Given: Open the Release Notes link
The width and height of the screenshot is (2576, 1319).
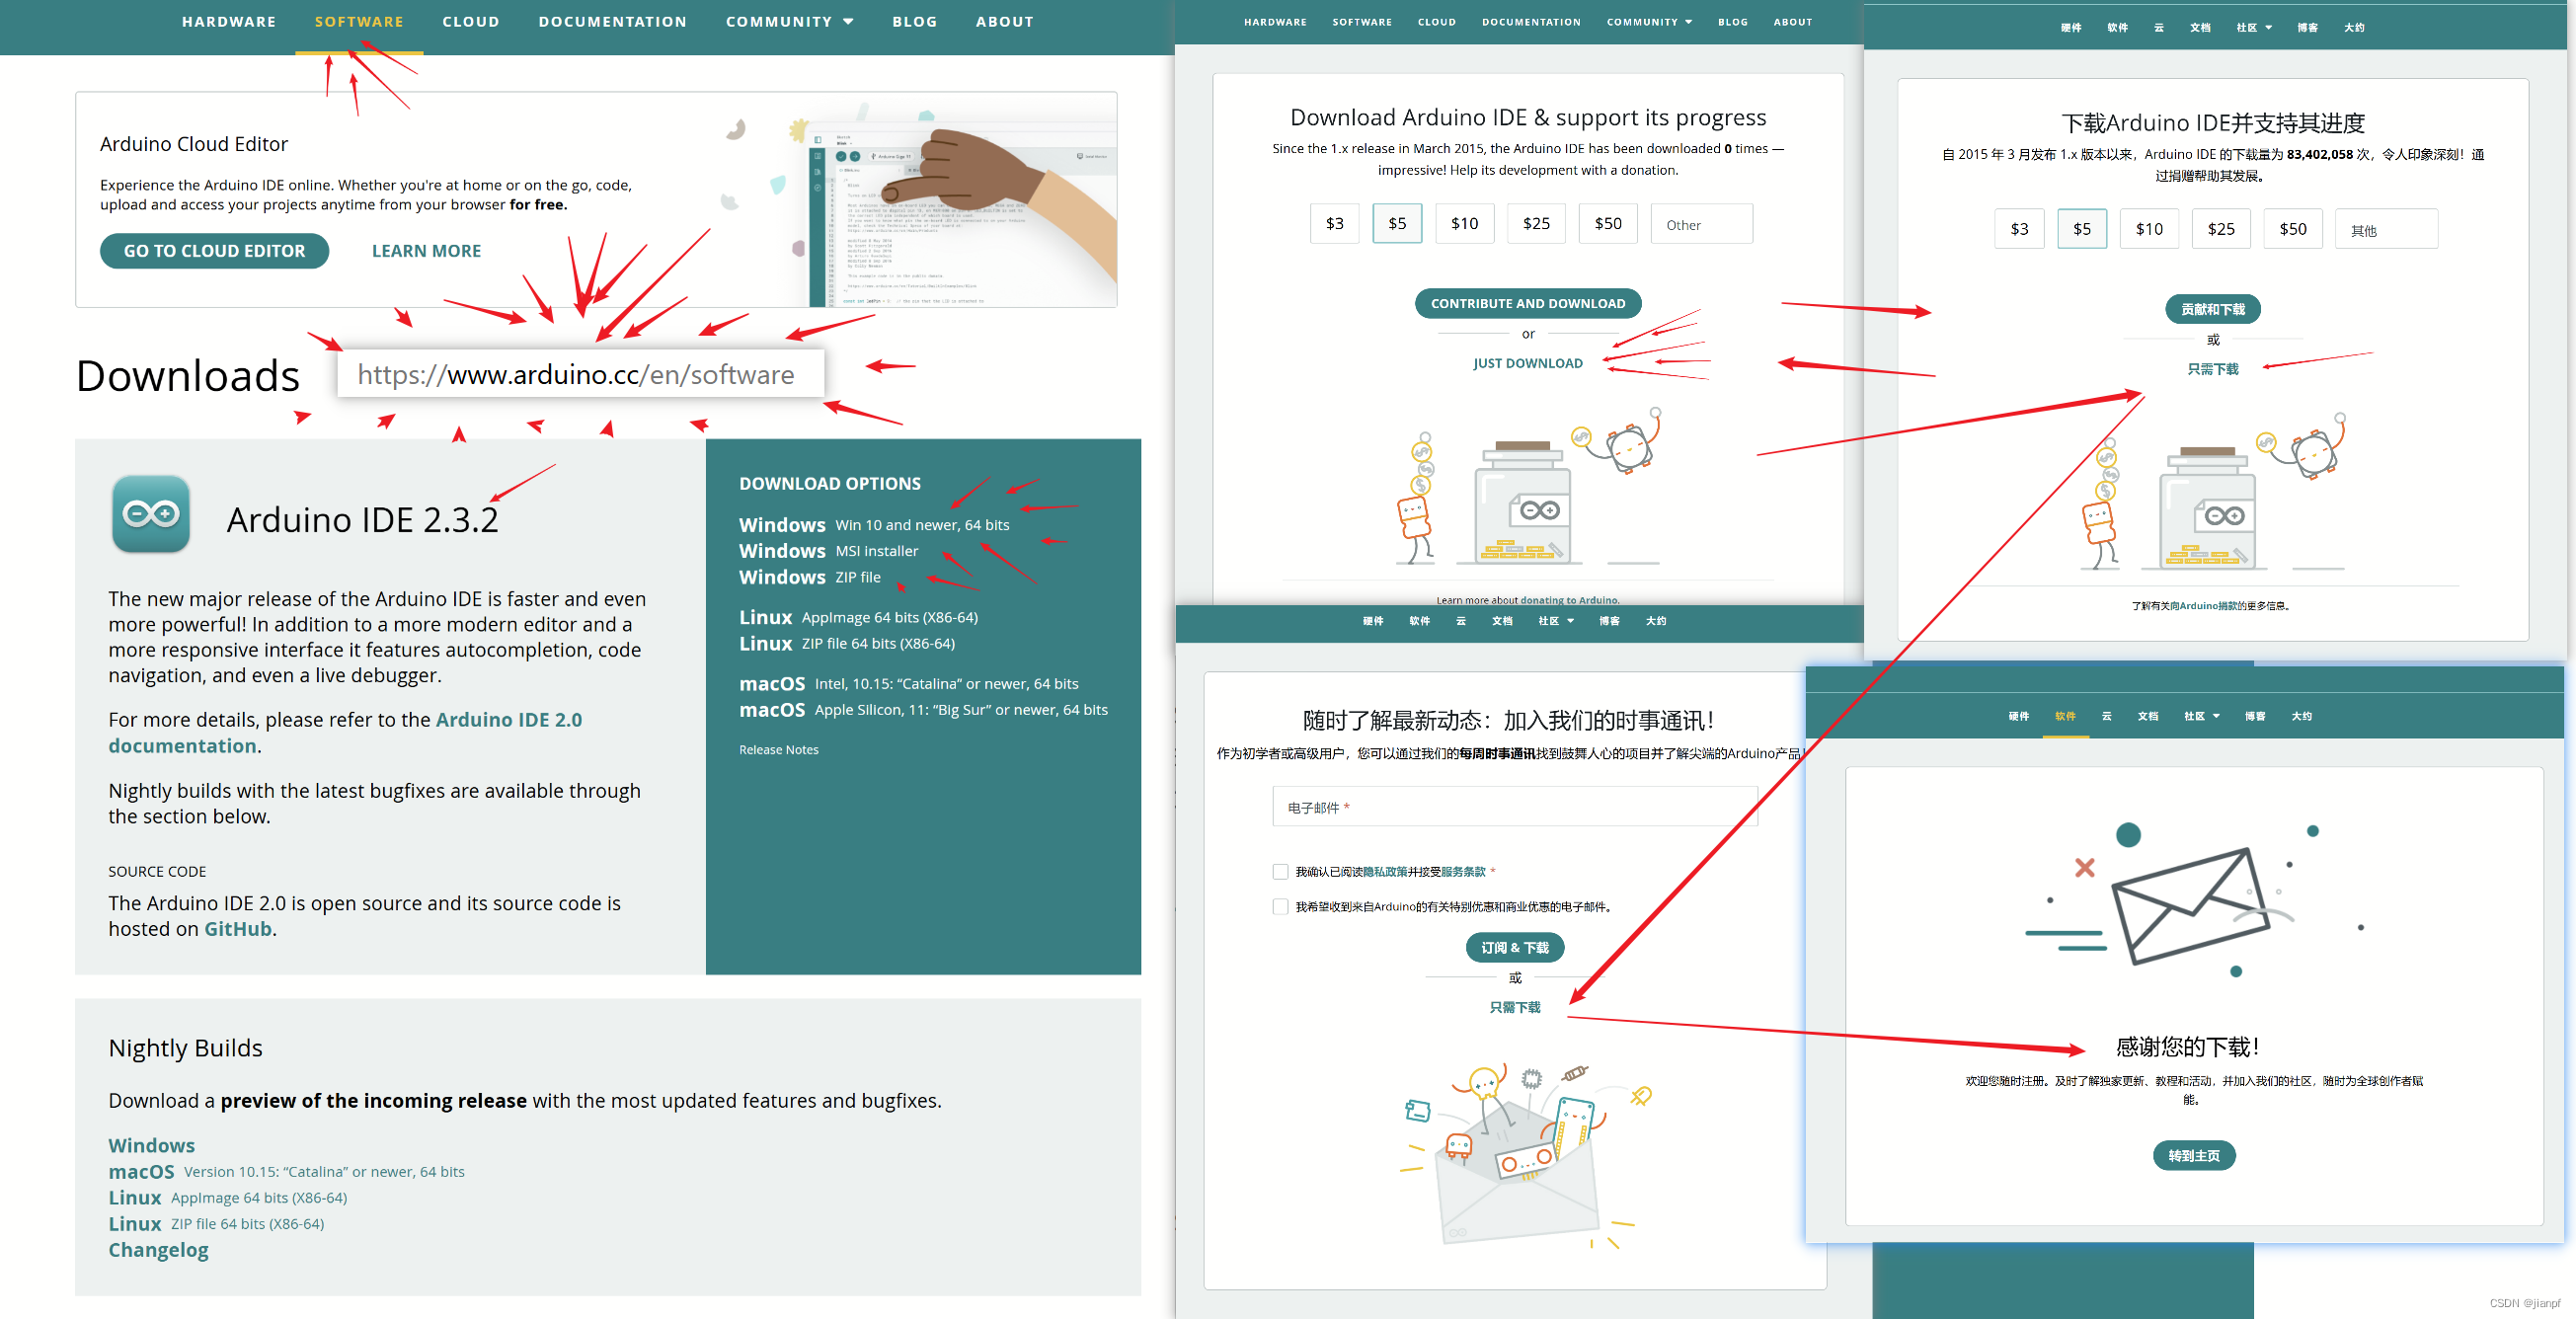Looking at the screenshot, I should 778,750.
